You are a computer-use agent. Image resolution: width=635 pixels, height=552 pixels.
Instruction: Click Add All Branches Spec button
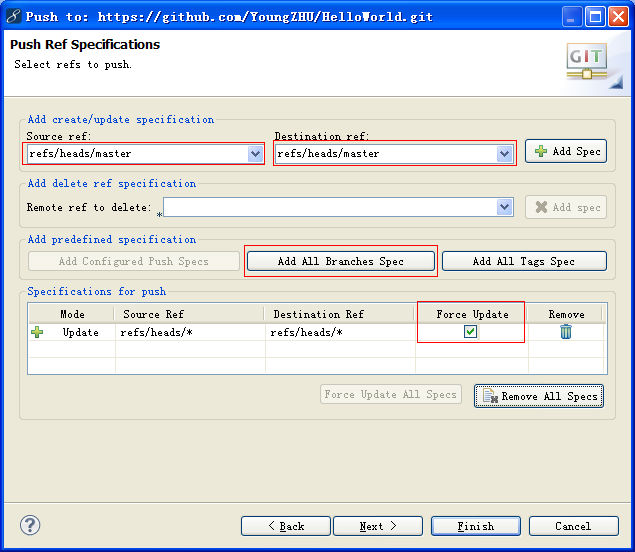[341, 261]
